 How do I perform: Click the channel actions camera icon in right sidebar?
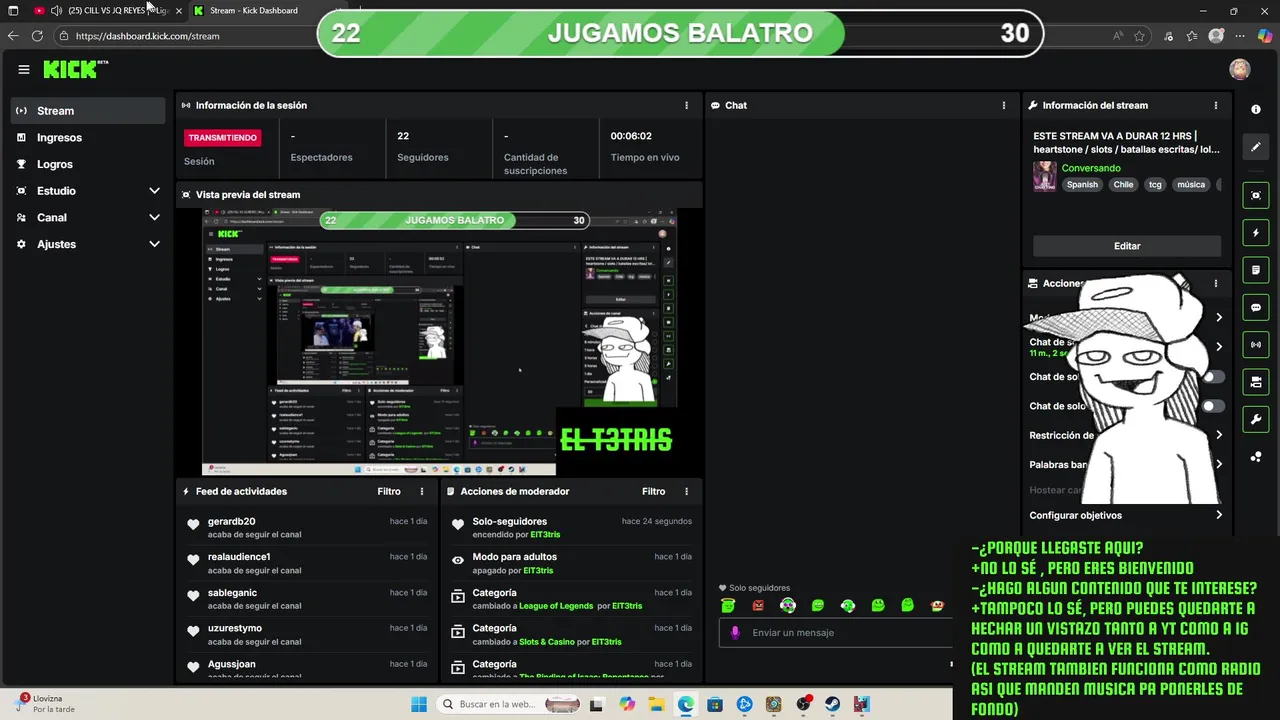(1256, 382)
